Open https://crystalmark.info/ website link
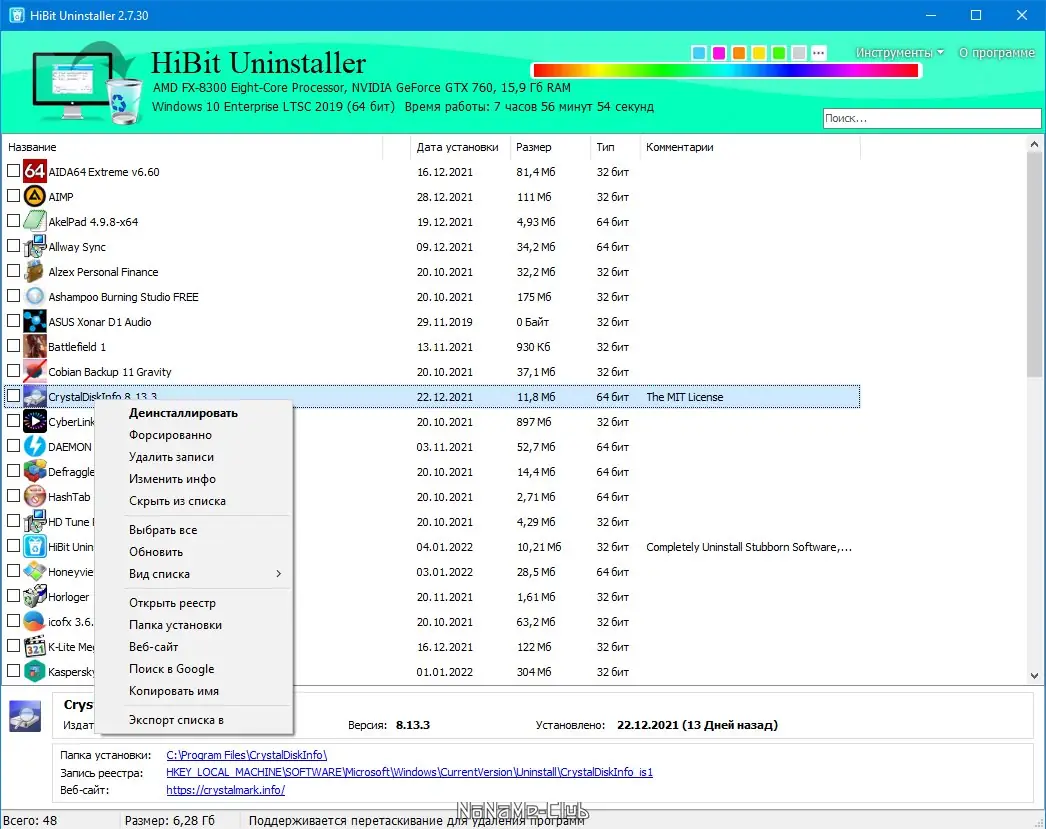 tap(225, 790)
